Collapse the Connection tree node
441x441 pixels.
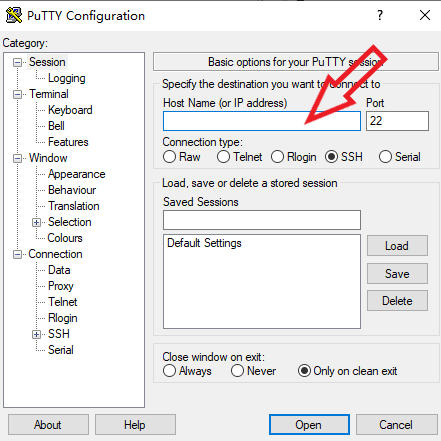point(17,255)
